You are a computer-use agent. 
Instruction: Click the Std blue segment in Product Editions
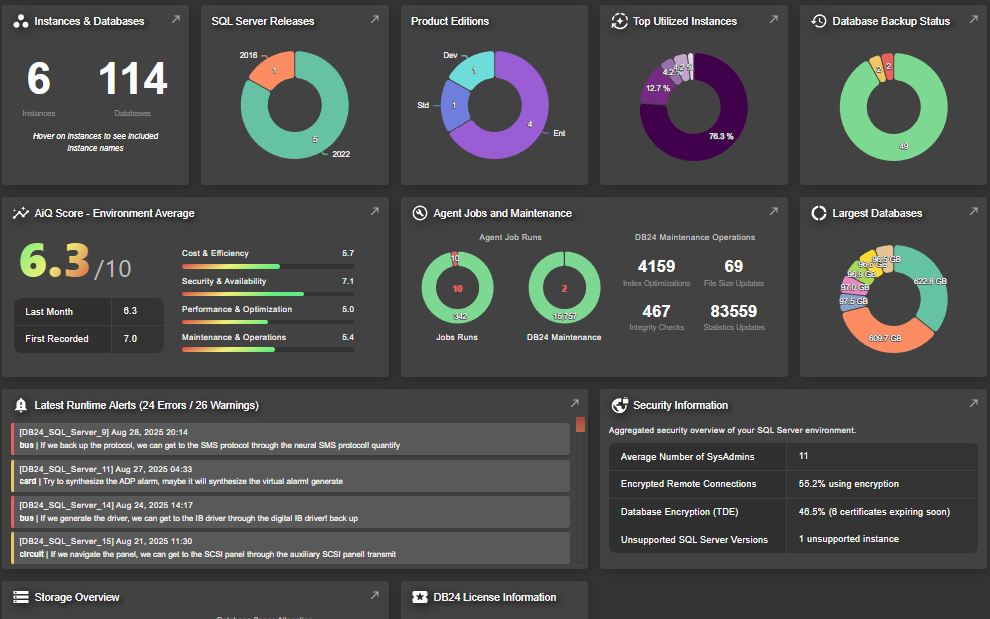coord(454,105)
